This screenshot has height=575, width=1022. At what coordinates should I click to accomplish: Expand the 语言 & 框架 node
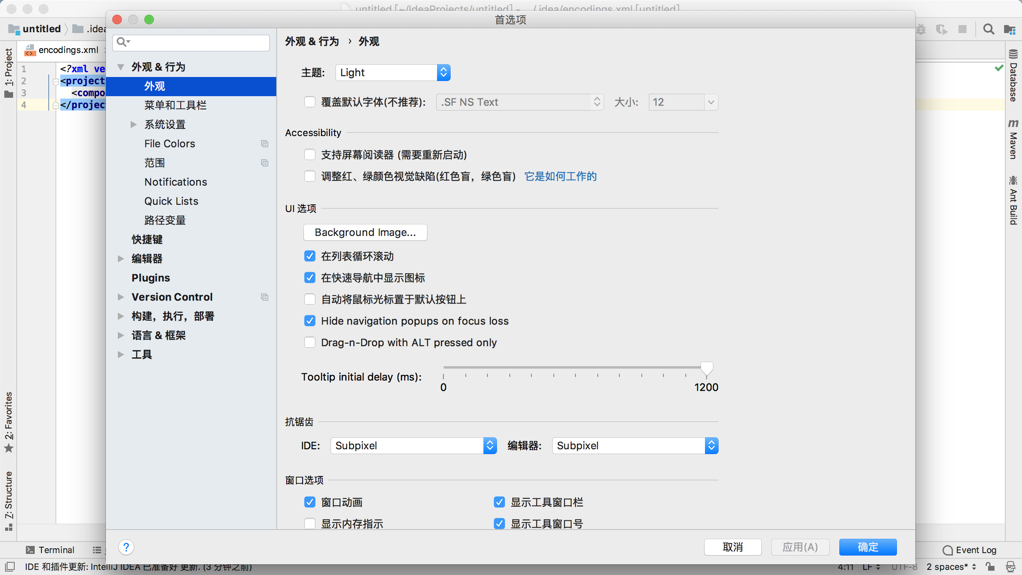121,336
